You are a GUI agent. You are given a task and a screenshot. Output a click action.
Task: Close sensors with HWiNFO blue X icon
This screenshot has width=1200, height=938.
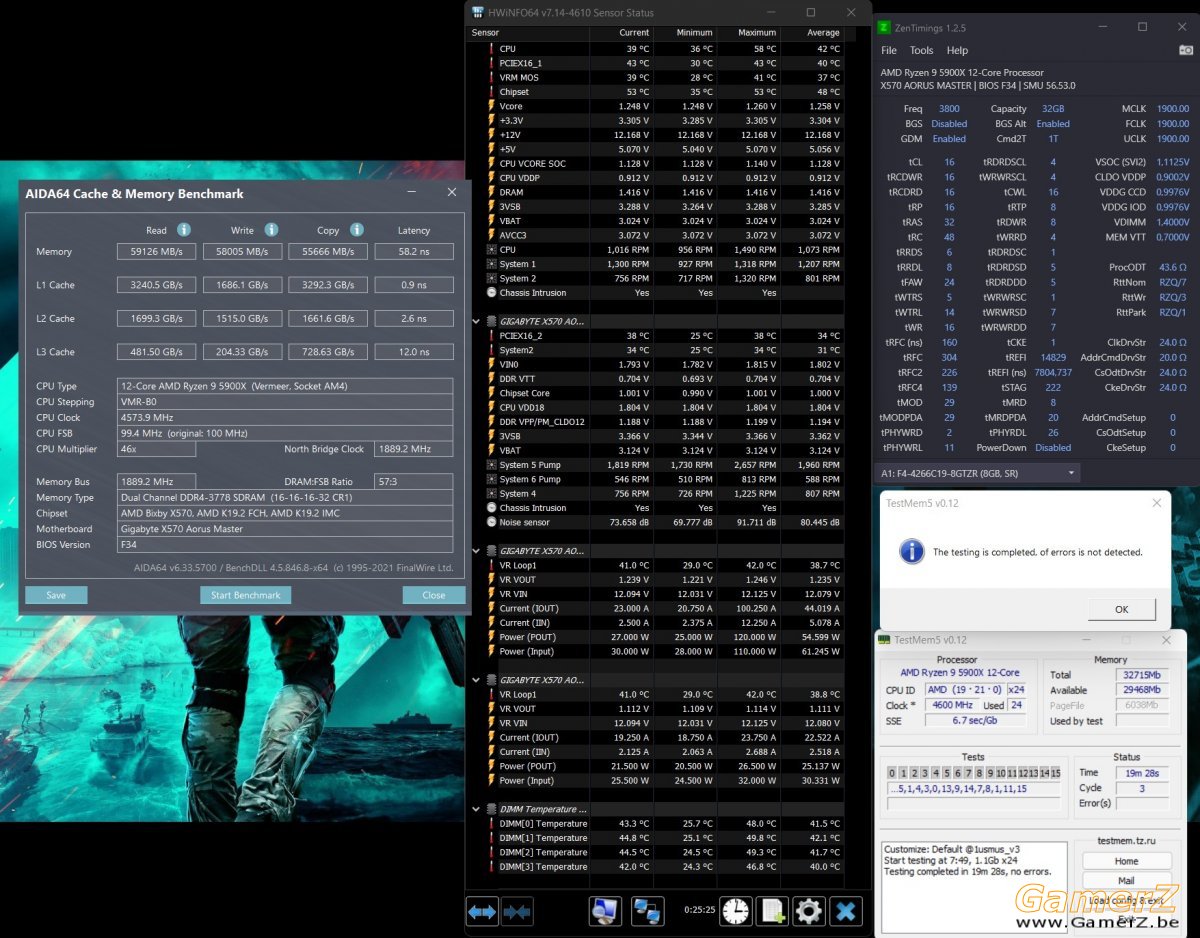pyautogui.click(x=845, y=911)
